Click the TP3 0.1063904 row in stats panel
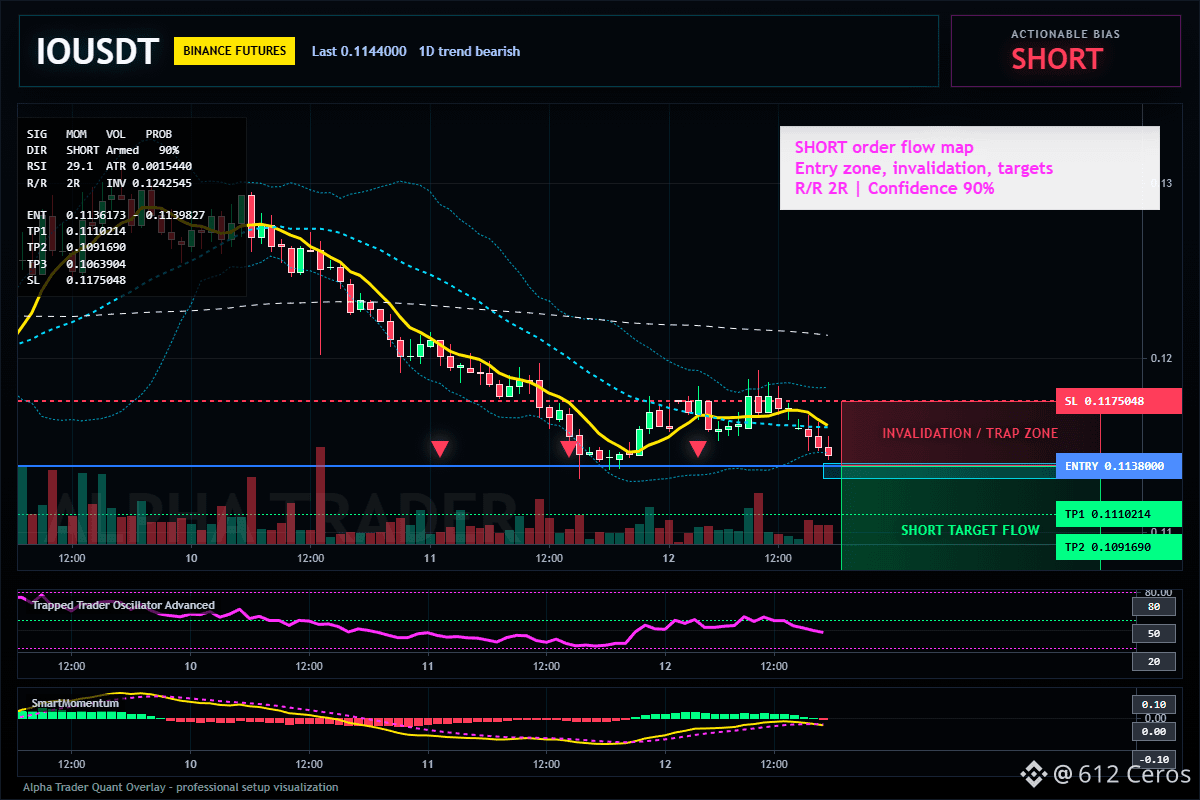 (77, 264)
